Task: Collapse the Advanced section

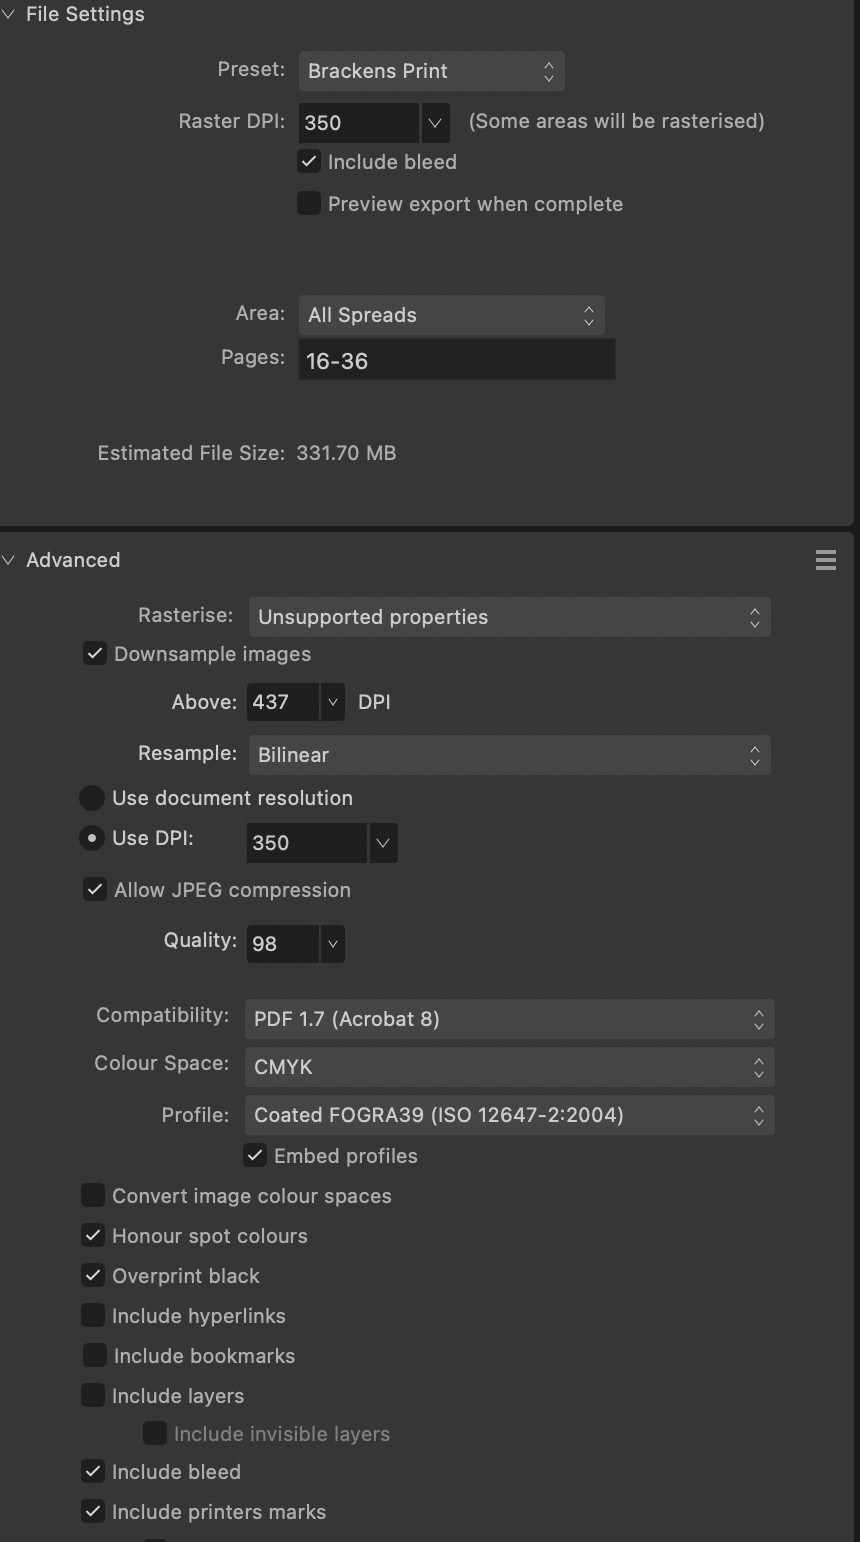Action: [x=9, y=560]
